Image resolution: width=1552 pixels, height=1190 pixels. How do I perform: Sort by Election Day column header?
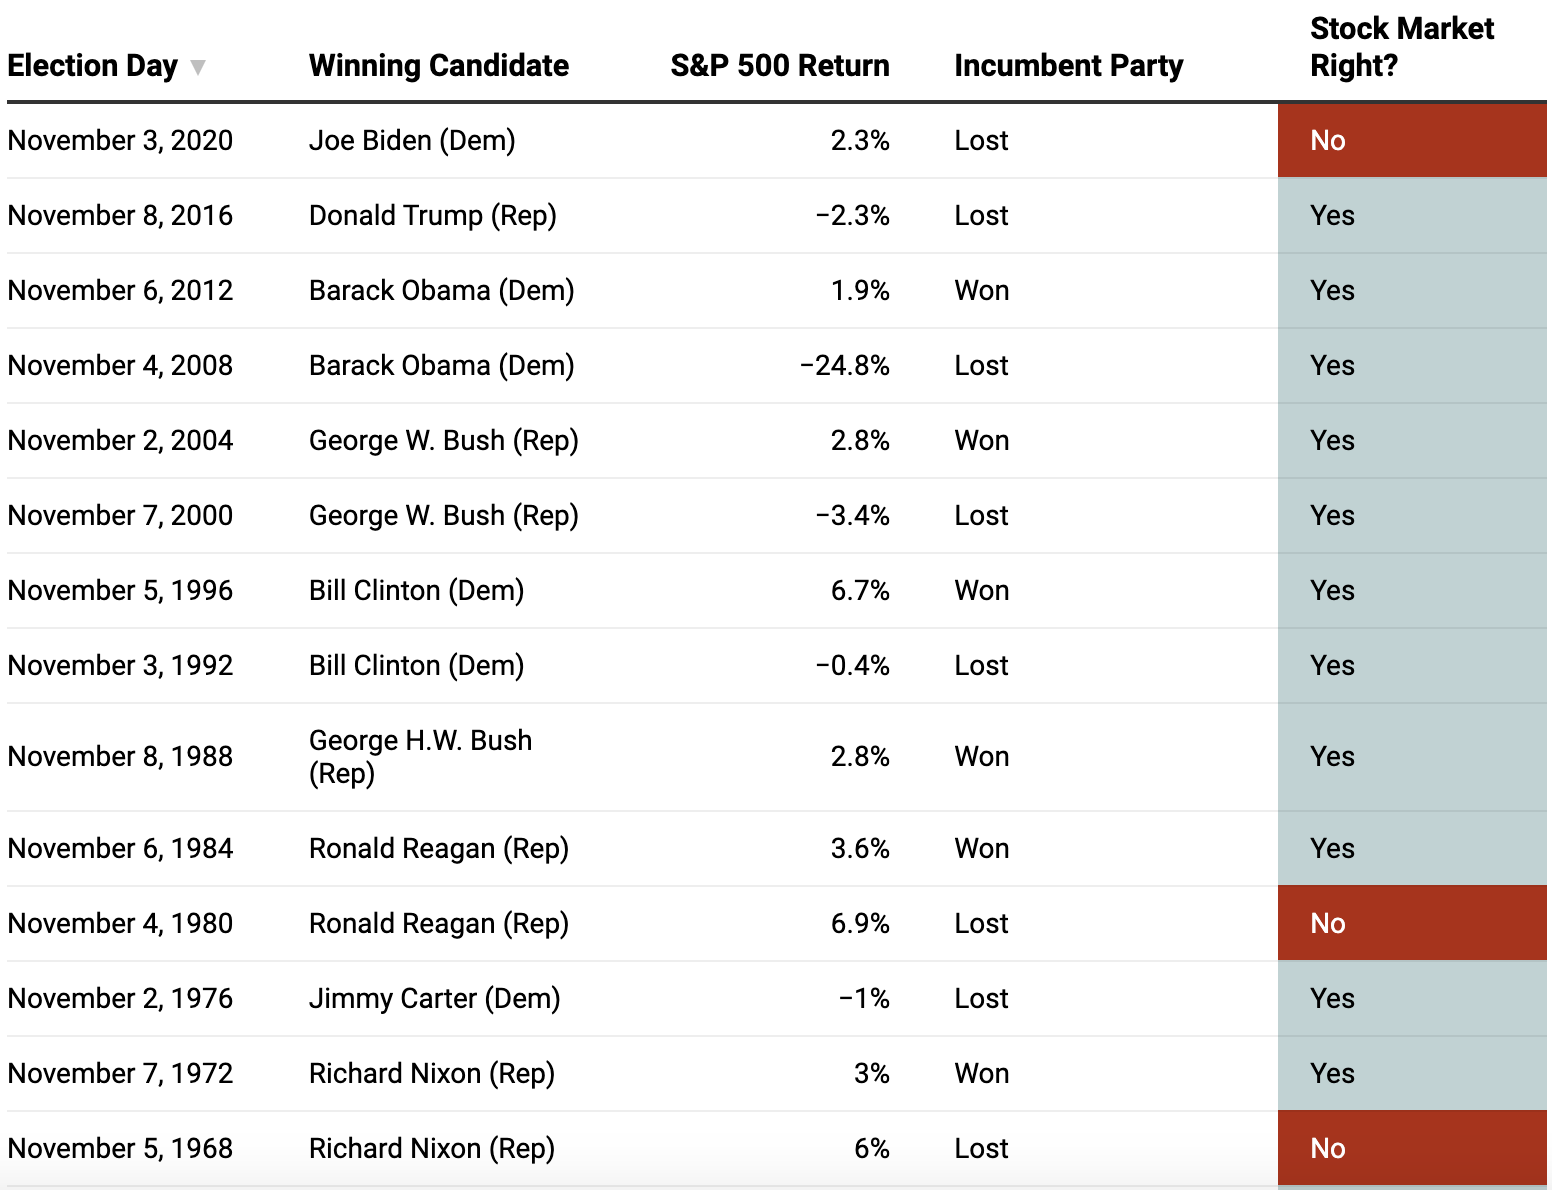tap(92, 66)
